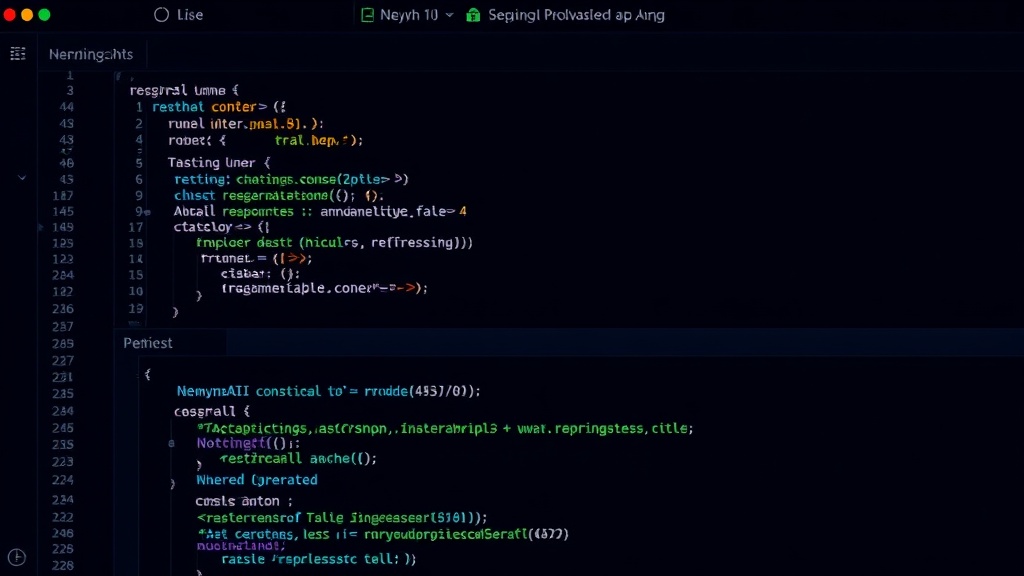Click the circle icon beside Lise

tap(161, 15)
